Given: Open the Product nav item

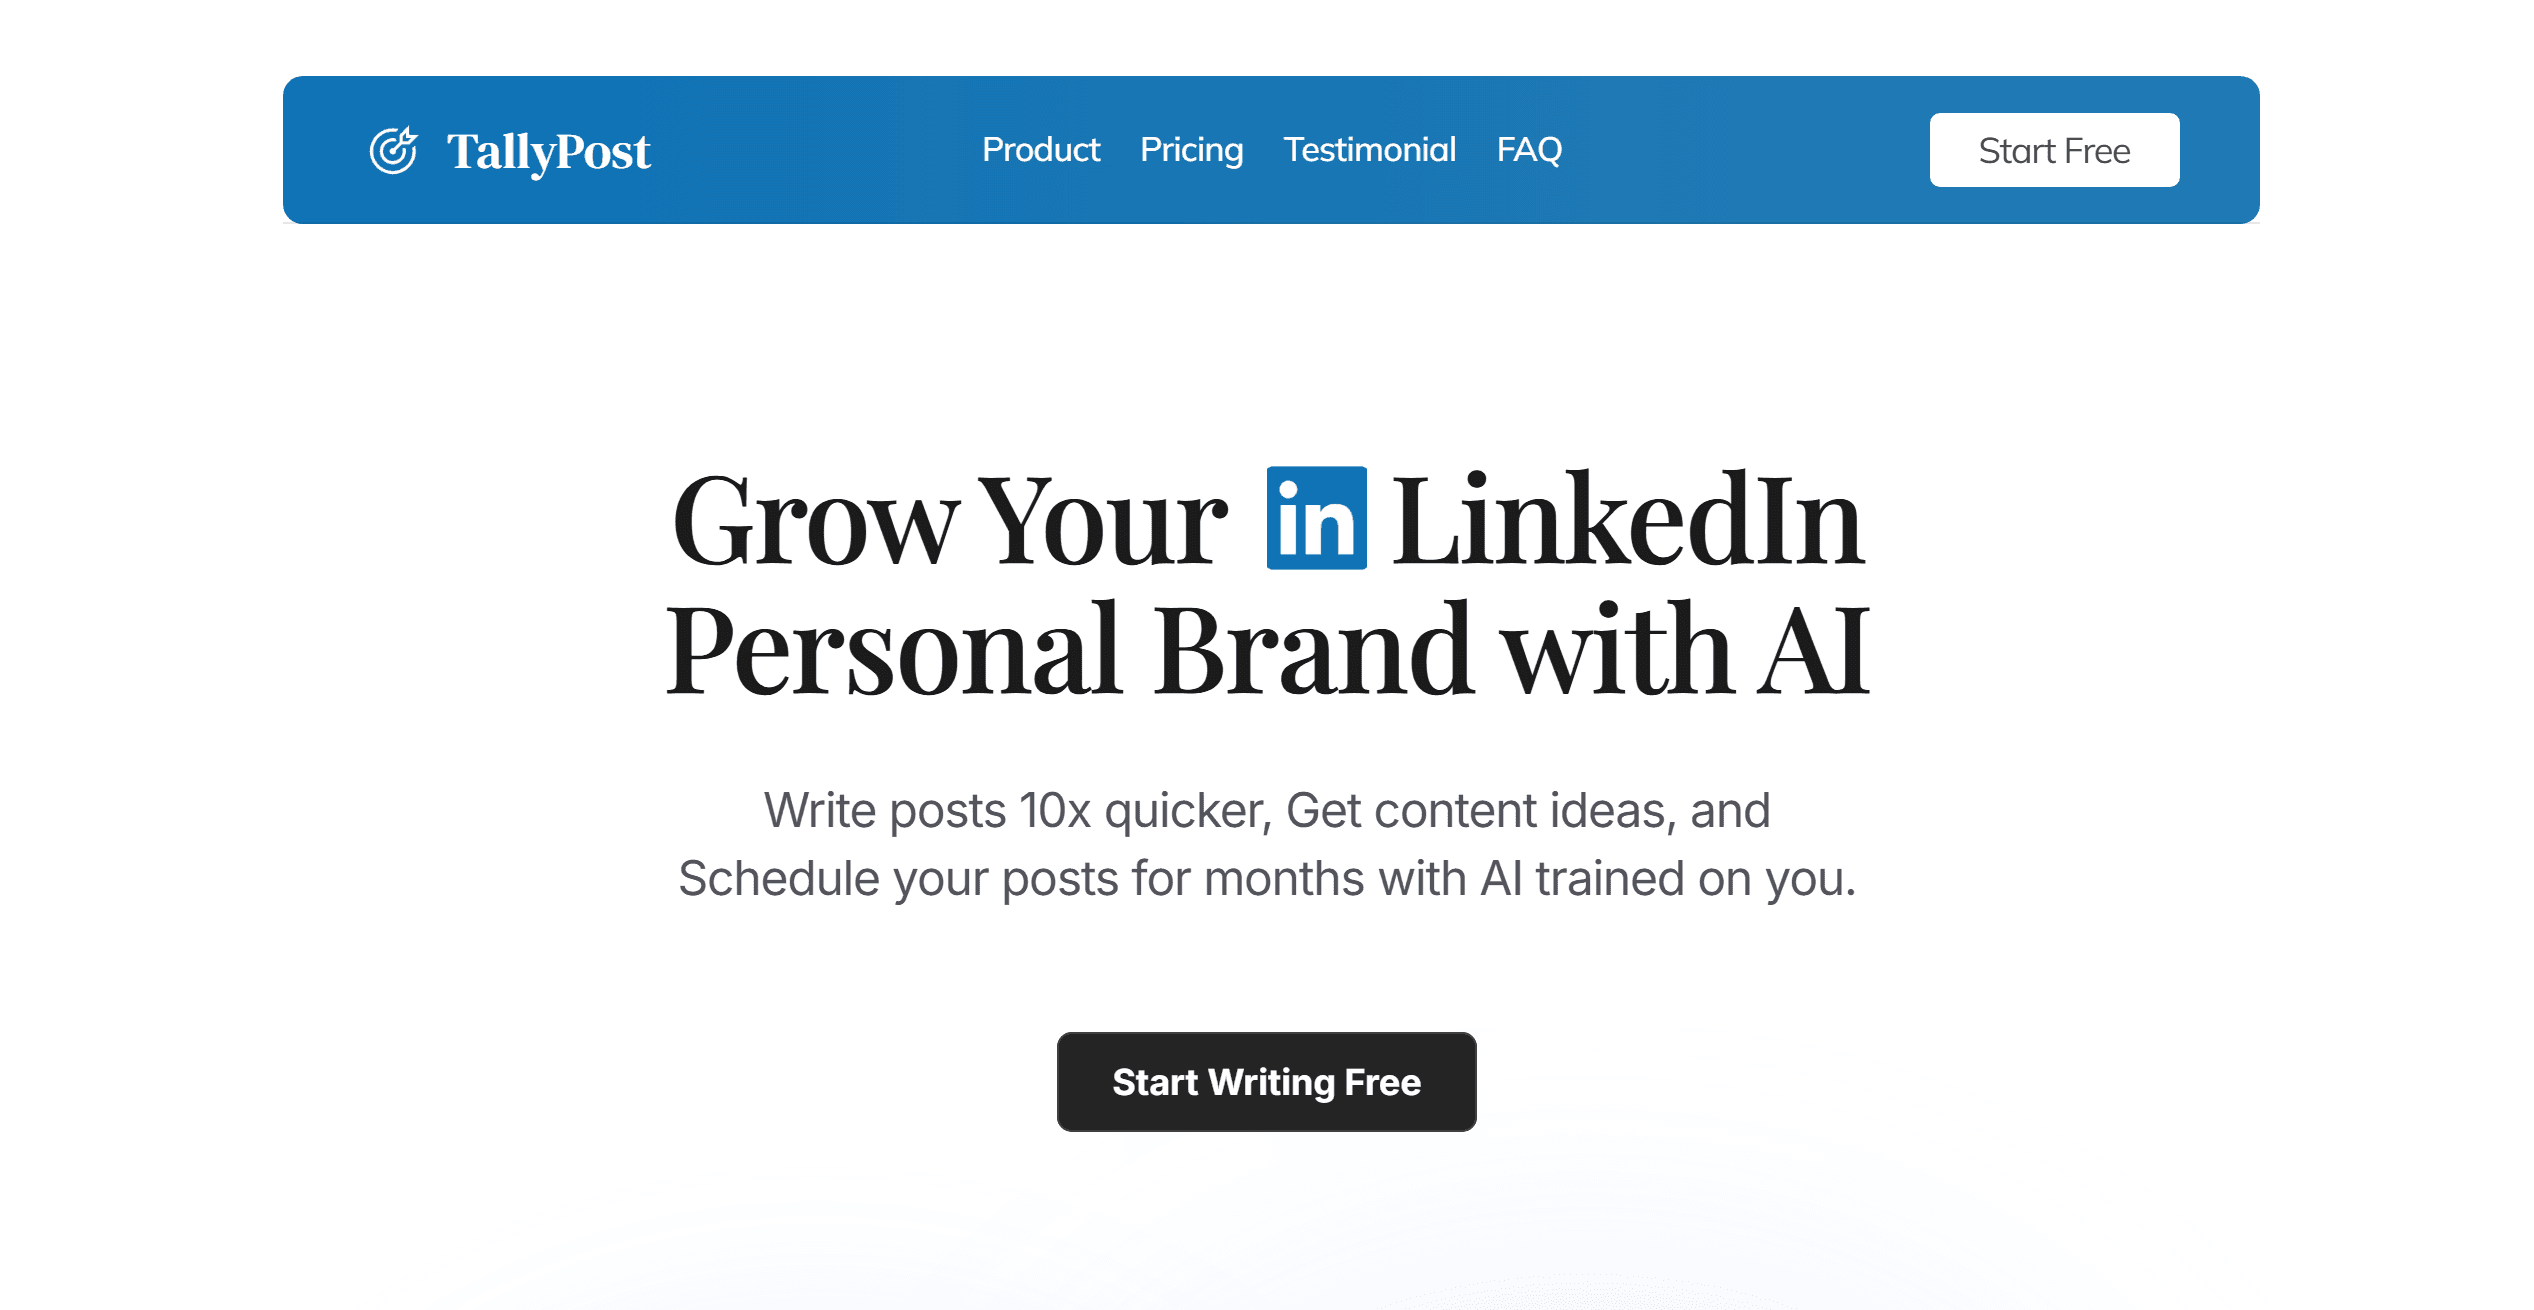Looking at the screenshot, I should (x=1040, y=150).
